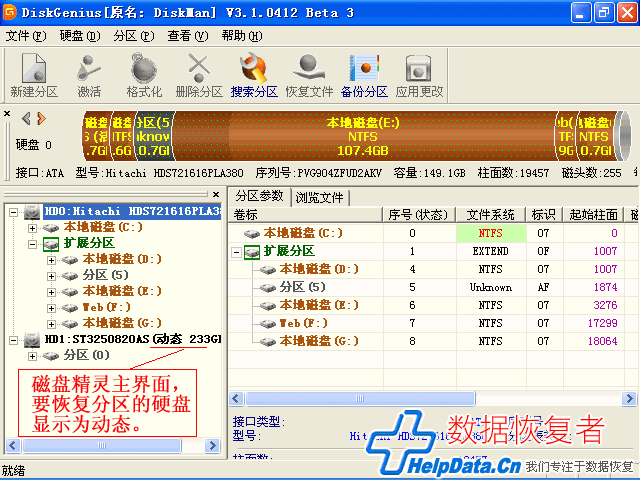Collapse 扩展分区 node in the tree
The image size is (640, 480).
click(x=32, y=244)
